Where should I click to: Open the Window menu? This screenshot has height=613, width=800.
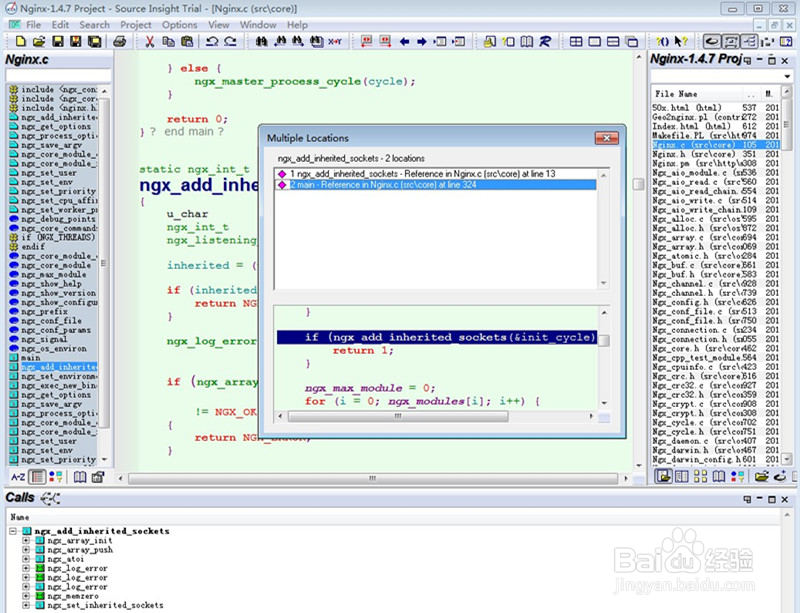[258, 24]
